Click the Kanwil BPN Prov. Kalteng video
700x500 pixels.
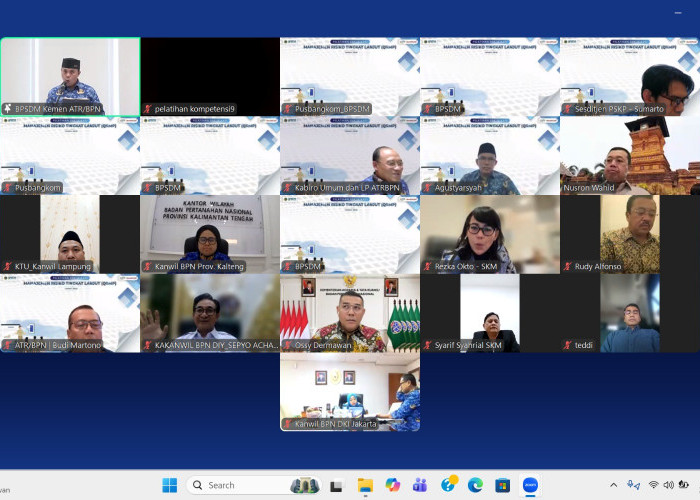click(x=210, y=233)
